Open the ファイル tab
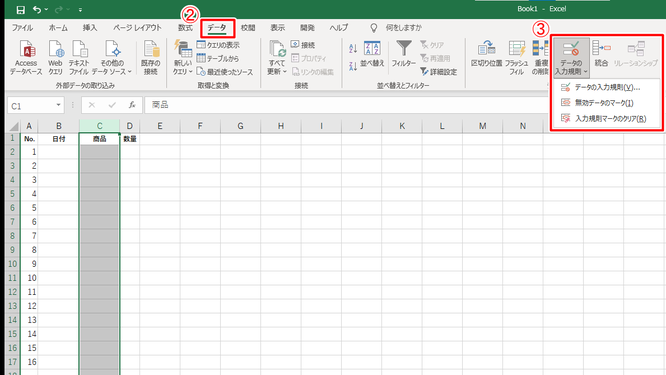The image size is (666, 375). point(22,28)
